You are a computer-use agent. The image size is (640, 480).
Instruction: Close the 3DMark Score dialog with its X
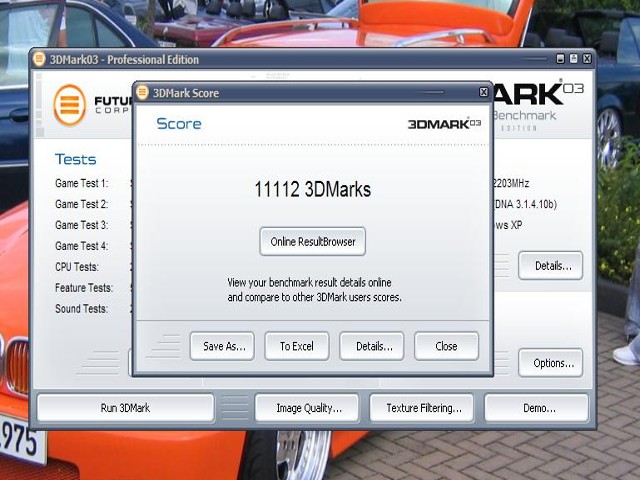[483, 92]
